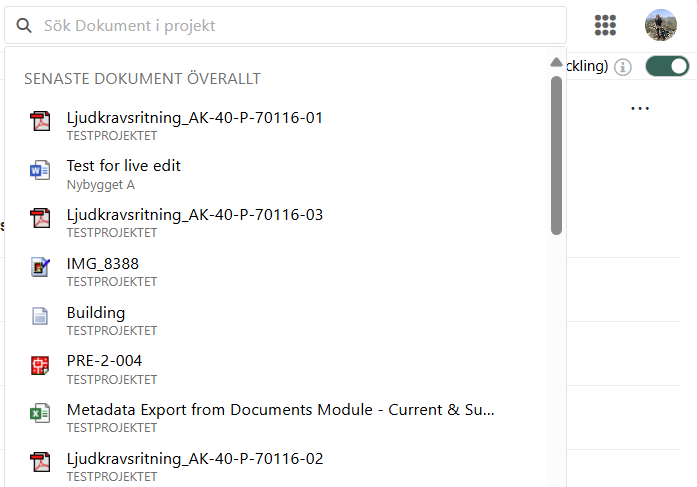The width and height of the screenshot is (697, 487).
Task: Select the Test for live edit result
Action: [x=284, y=174]
